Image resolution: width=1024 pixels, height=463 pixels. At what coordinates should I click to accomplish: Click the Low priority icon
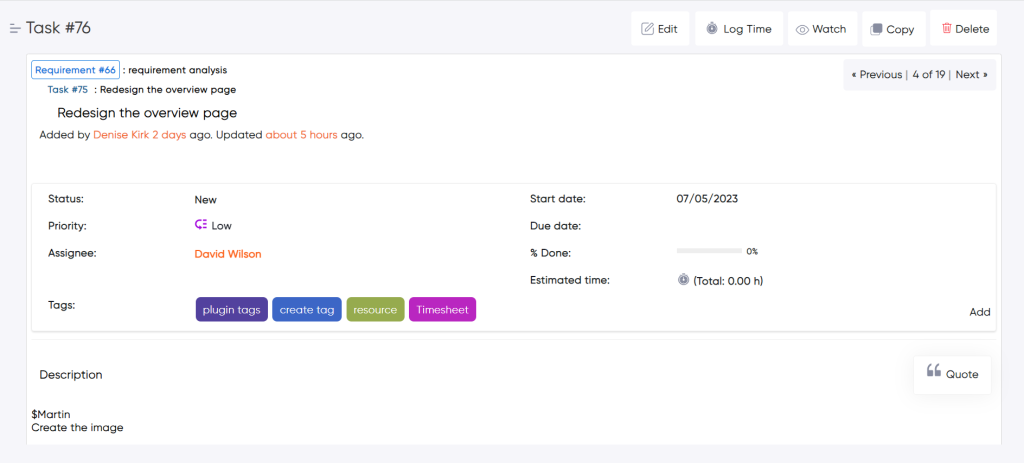point(200,226)
